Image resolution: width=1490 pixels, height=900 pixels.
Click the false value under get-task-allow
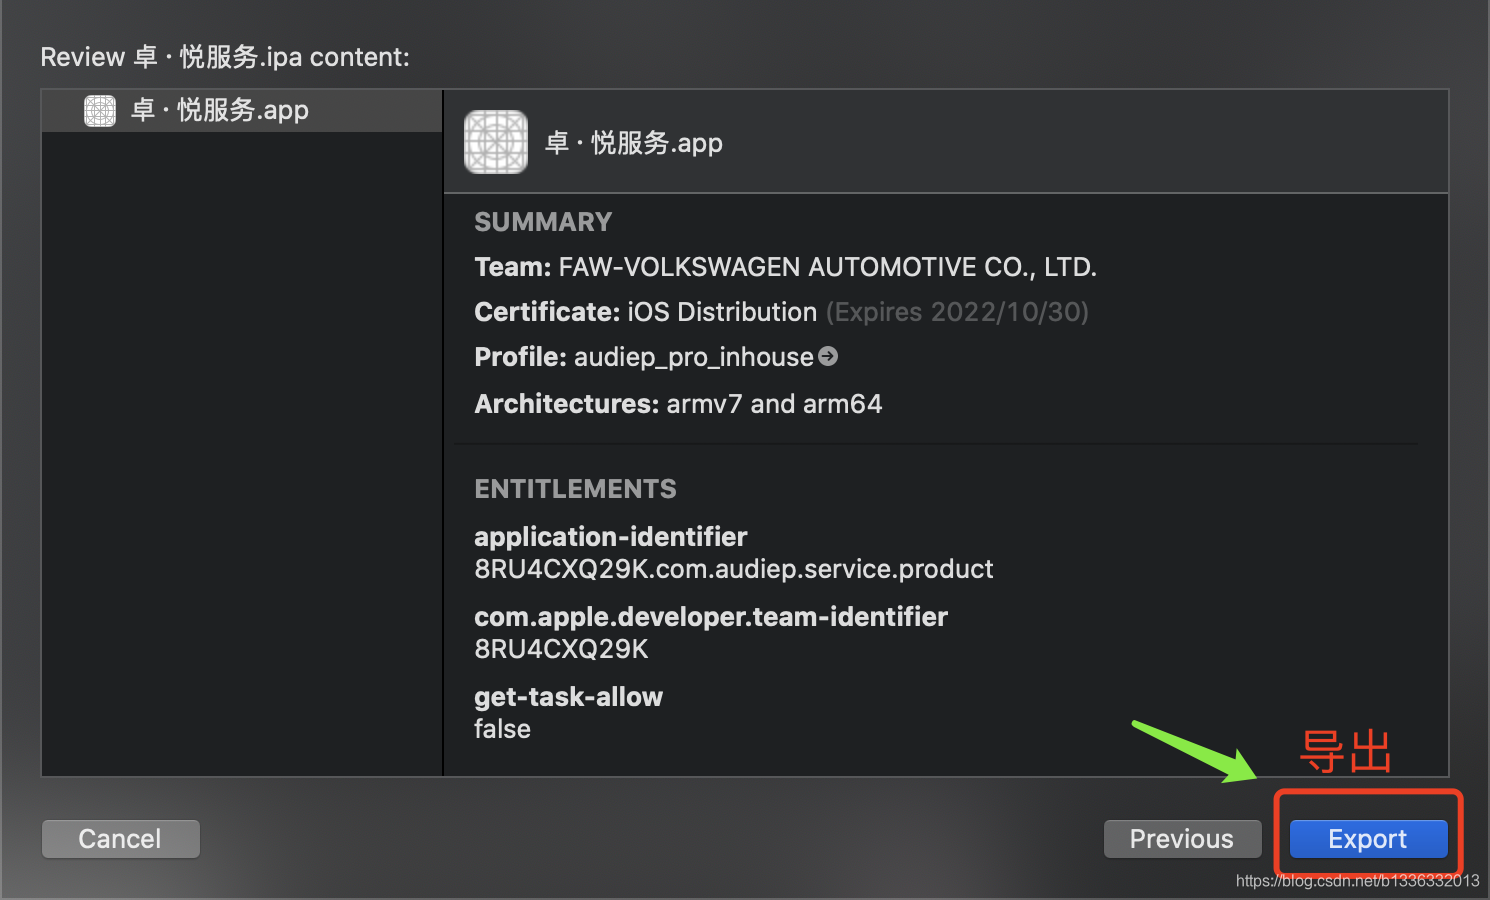[502, 729]
